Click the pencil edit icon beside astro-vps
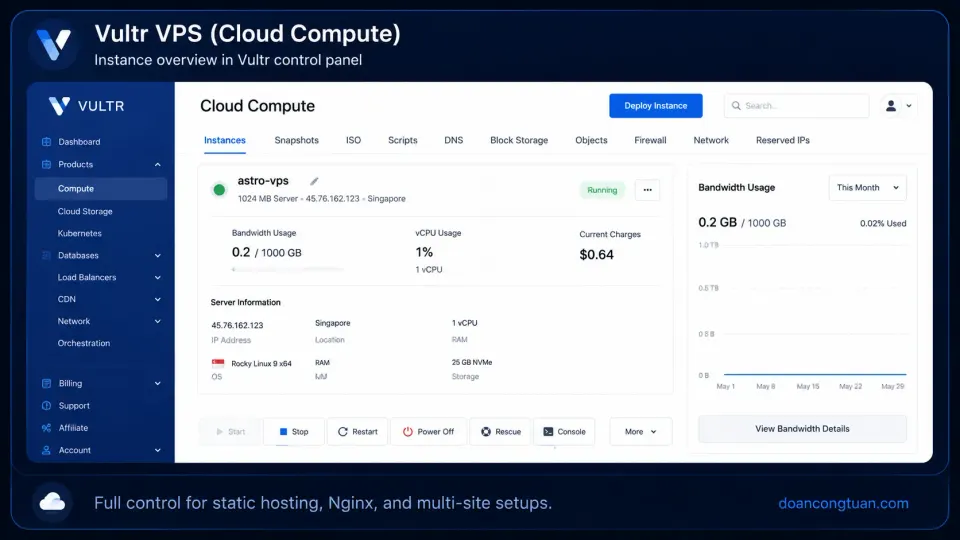Screen dimensions: 960x540 click(x=314, y=181)
